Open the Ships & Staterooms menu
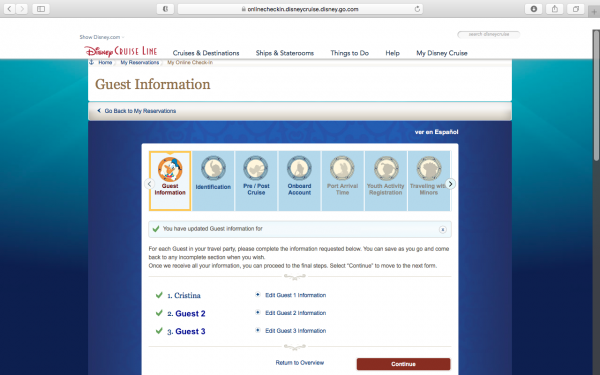This screenshot has width=600, height=375. point(285,53)
